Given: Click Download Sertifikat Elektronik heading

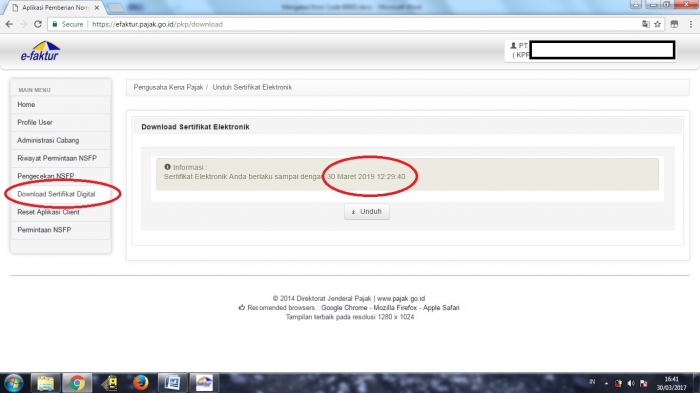Looking at the screenshot, I should (x=195, y=127).
